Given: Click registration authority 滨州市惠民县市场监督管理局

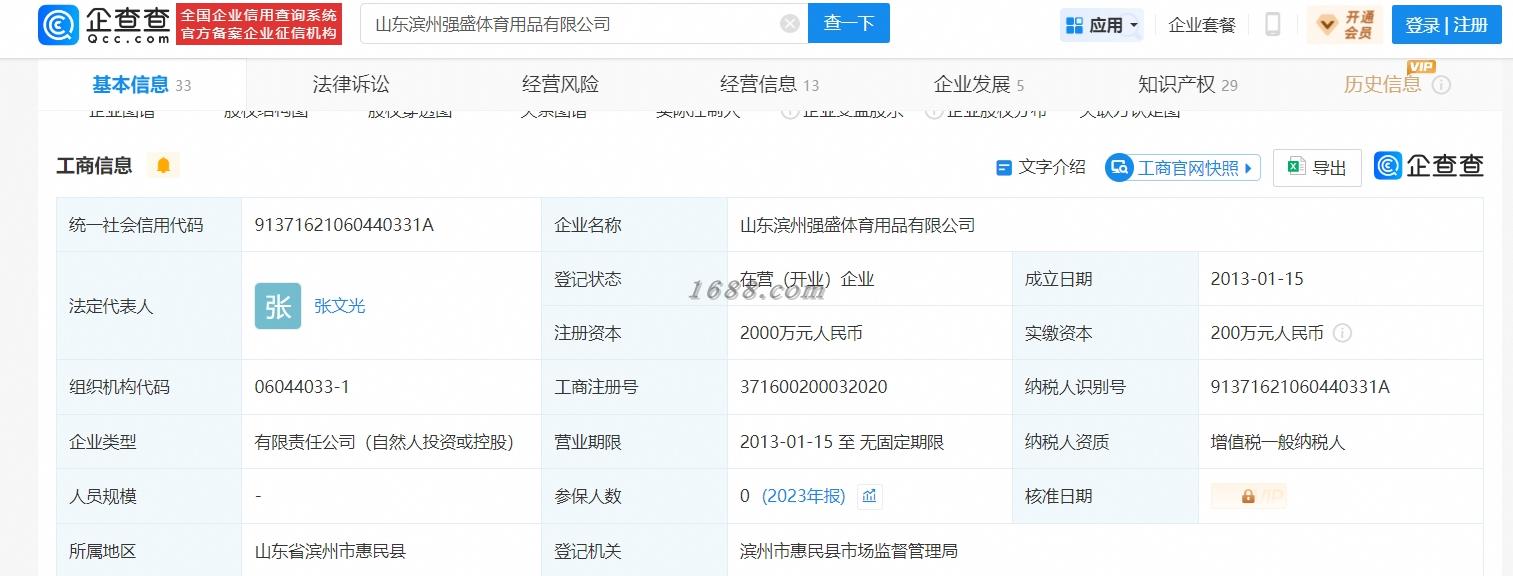Looking at the screenshot, I should (849, 551).
